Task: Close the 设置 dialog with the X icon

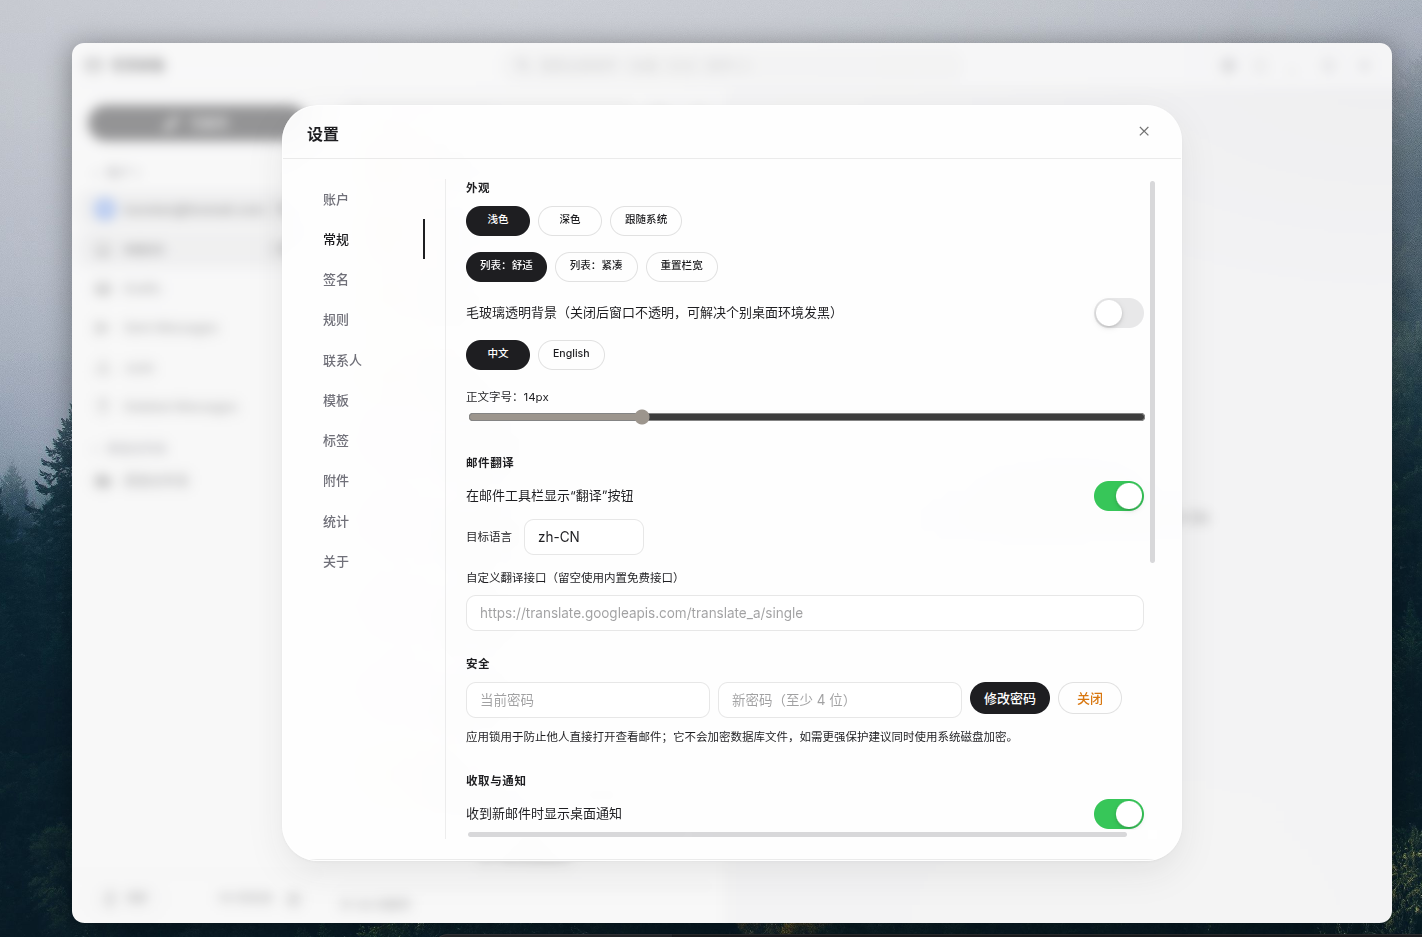Action: pos(1144,131)
